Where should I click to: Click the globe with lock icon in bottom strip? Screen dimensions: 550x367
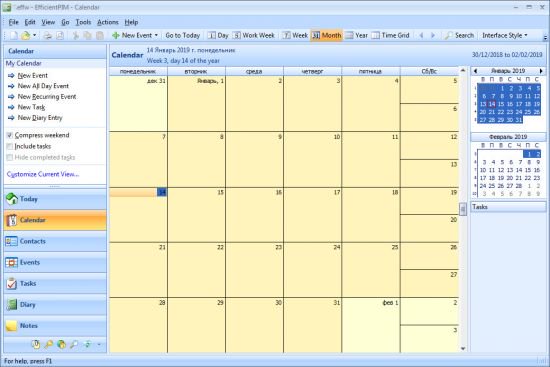(x=61, y=345)
